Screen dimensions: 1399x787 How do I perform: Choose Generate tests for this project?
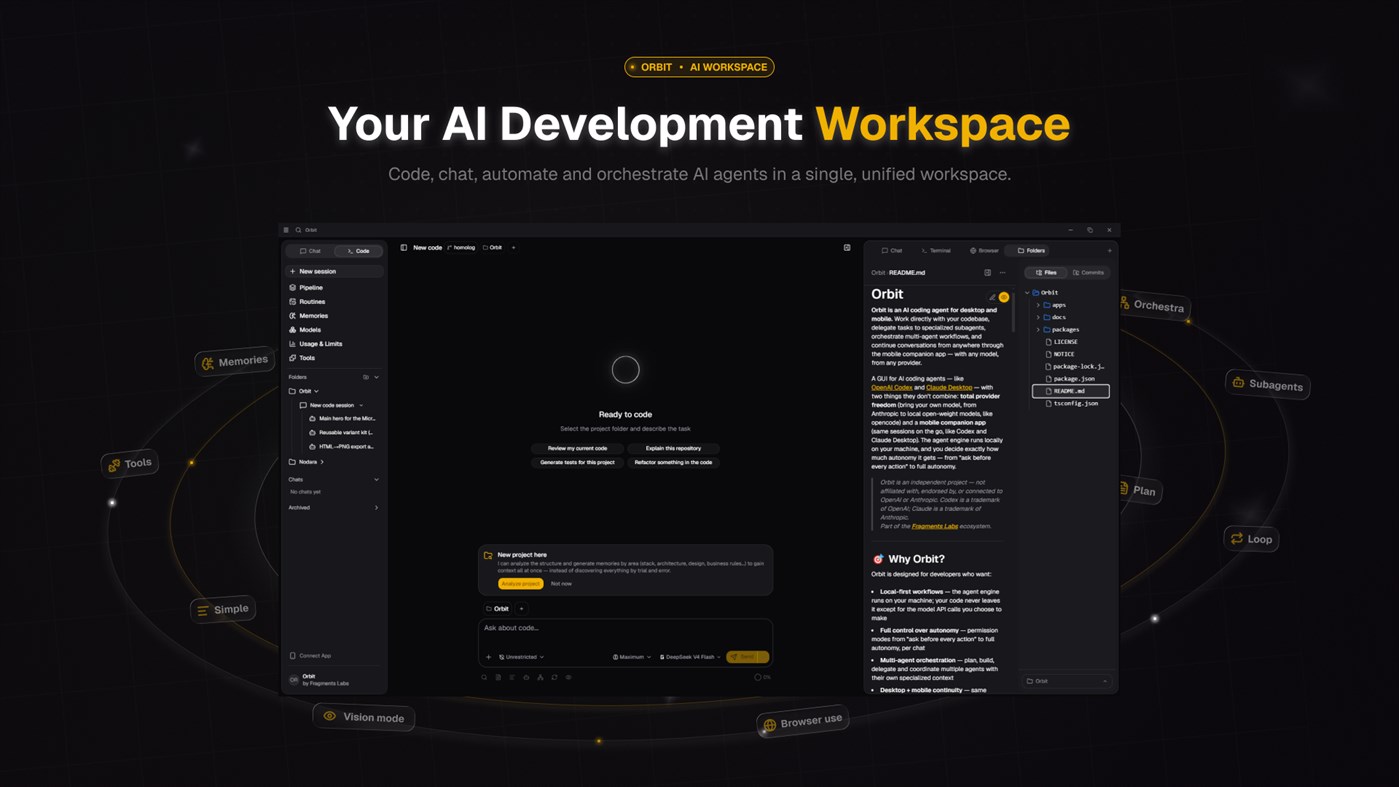coord(577,462)
